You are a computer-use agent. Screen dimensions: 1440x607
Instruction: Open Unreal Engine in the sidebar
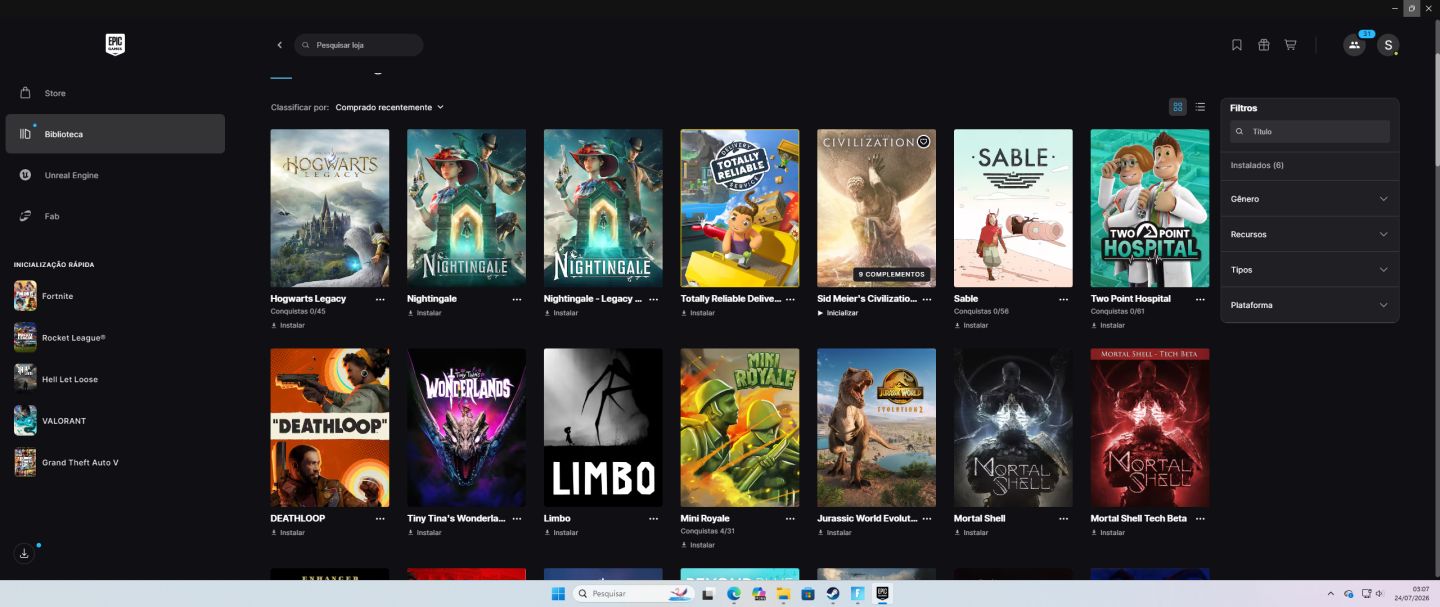(115, 175)
